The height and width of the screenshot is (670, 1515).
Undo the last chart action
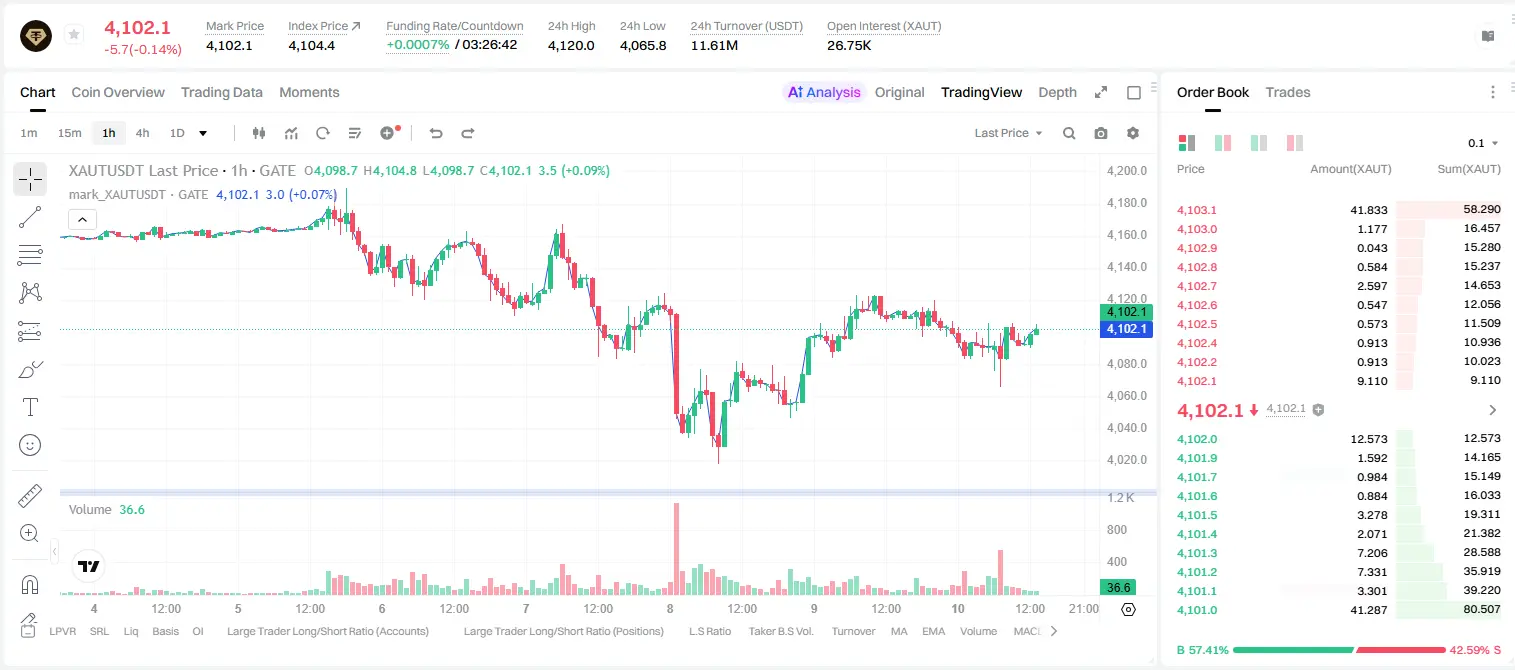[435, 133]
